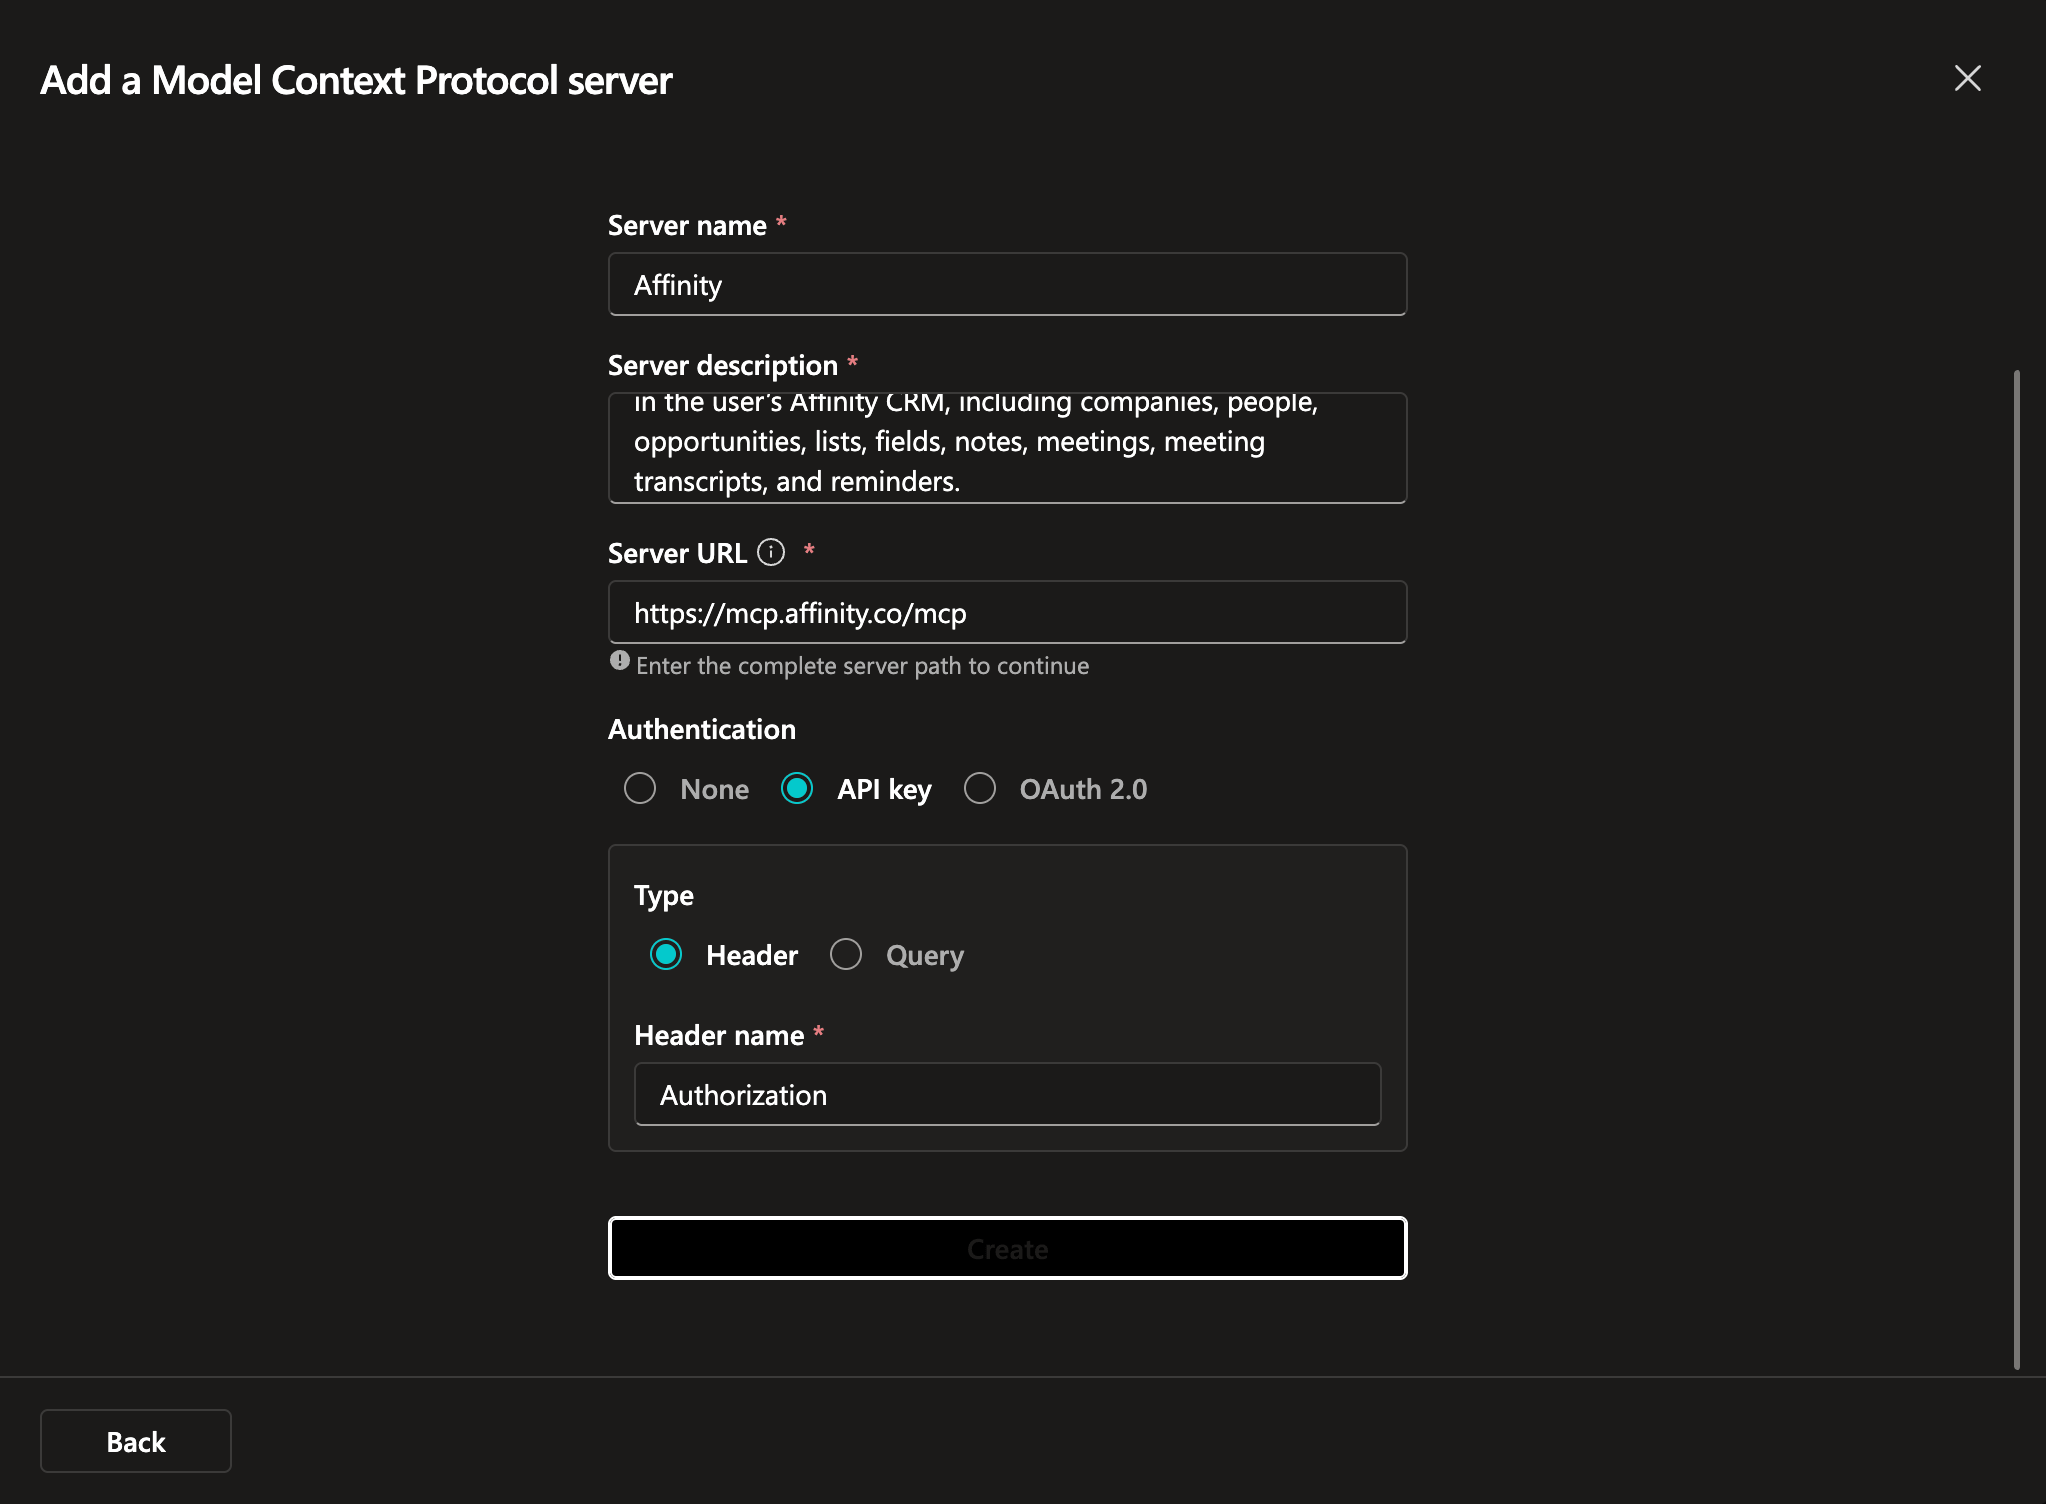
Task: Choose OAuth 2.0 authentication
Action: (x=980, y=788)
